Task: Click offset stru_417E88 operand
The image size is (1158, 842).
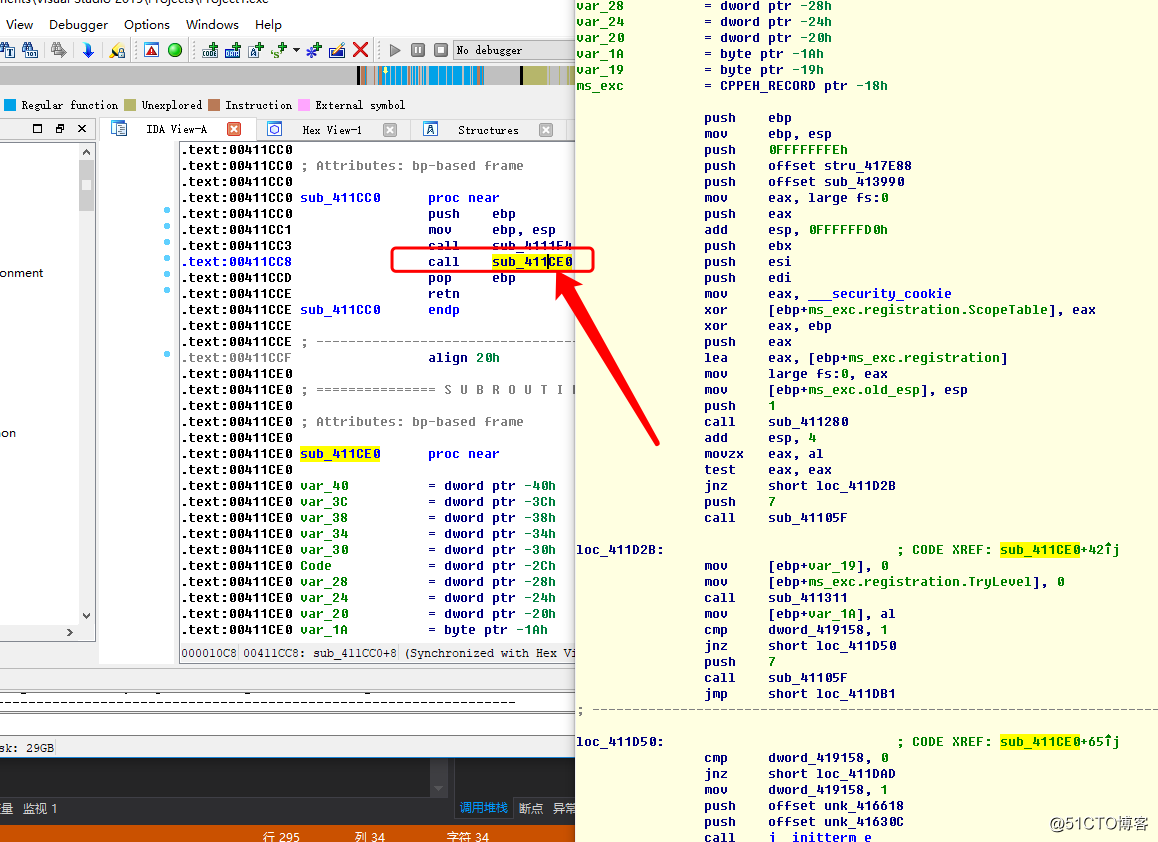Action: (840, 165)
